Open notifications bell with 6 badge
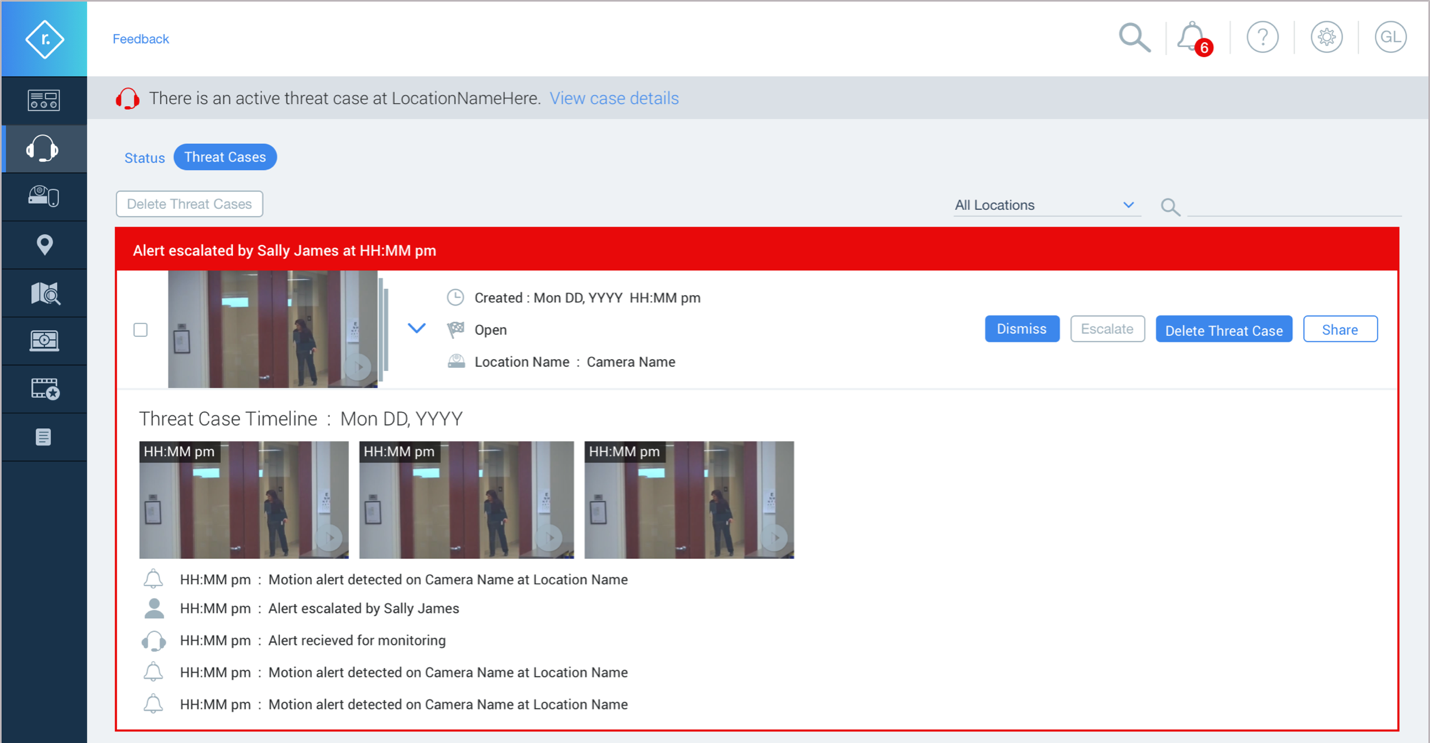 tap(1194, 38)
